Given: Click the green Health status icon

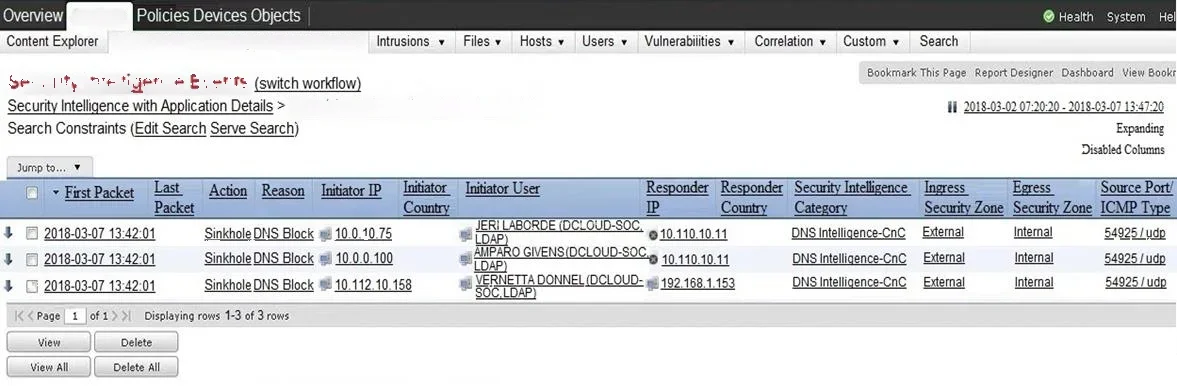Looking at the screenshot, I should pyautogui.click(x=1049, y=17).
